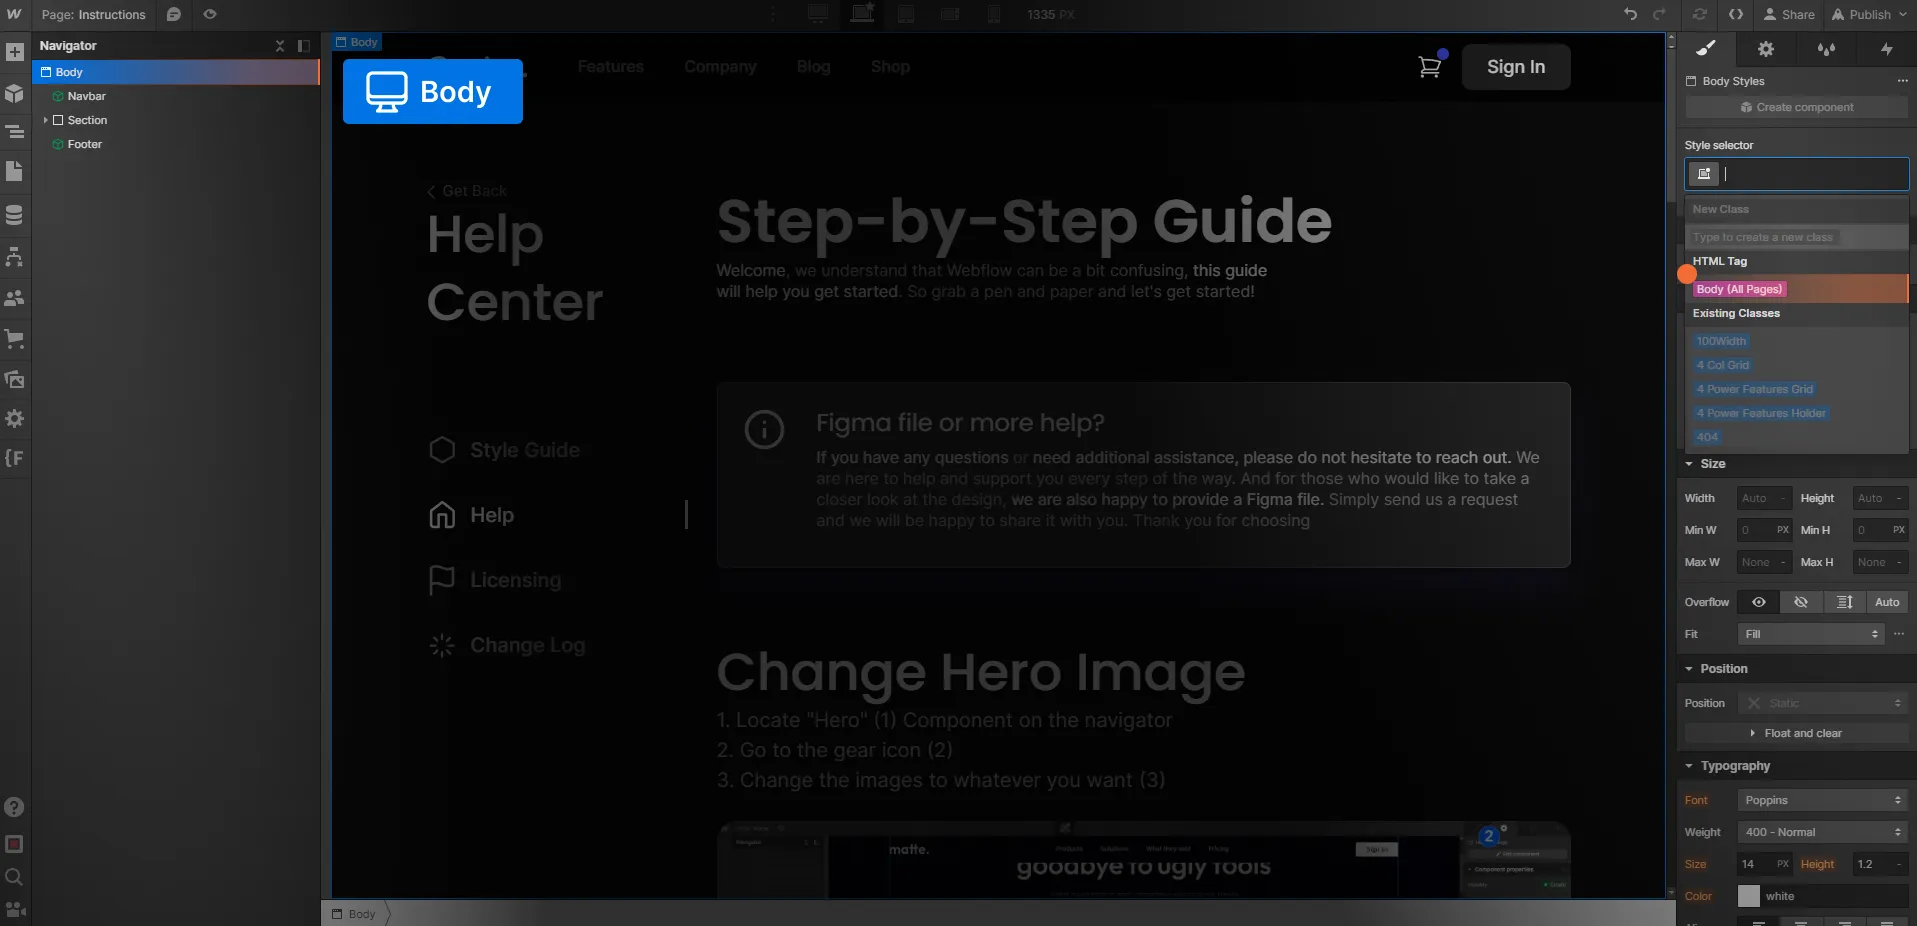Click the Share button
Viewport: 1917px width, 926px height.
point(1789,14)
